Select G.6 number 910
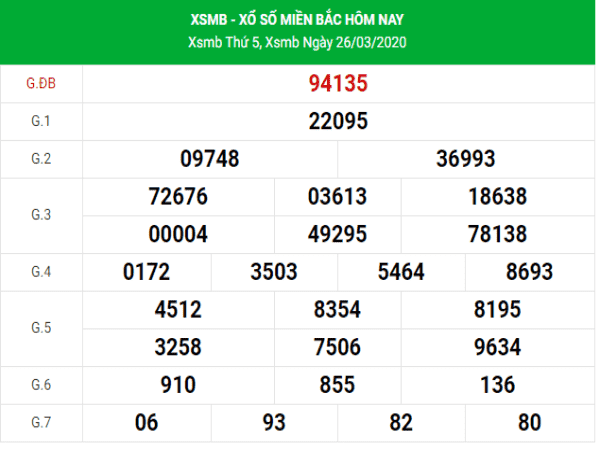 coord(178,385)
